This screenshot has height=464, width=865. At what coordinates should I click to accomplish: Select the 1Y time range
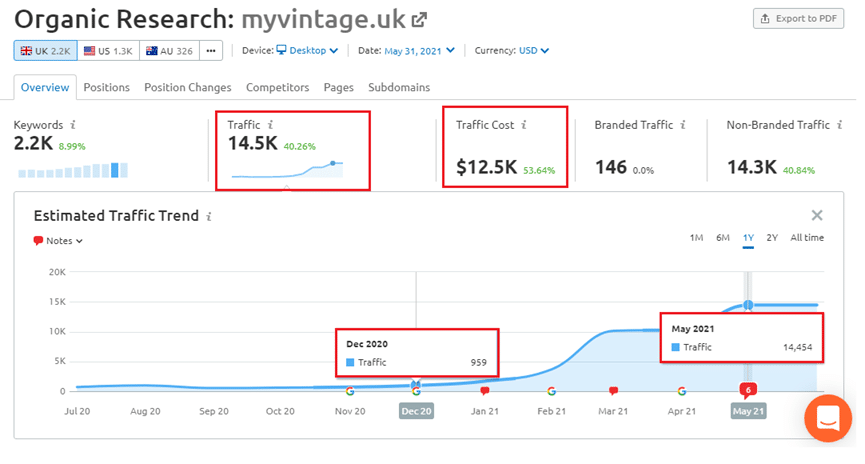pos(748,238)
